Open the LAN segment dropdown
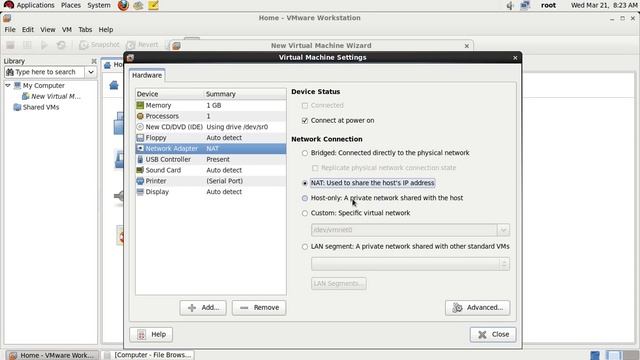The height and width of the screenshot is (360, 640). click(x=504, y=264)
